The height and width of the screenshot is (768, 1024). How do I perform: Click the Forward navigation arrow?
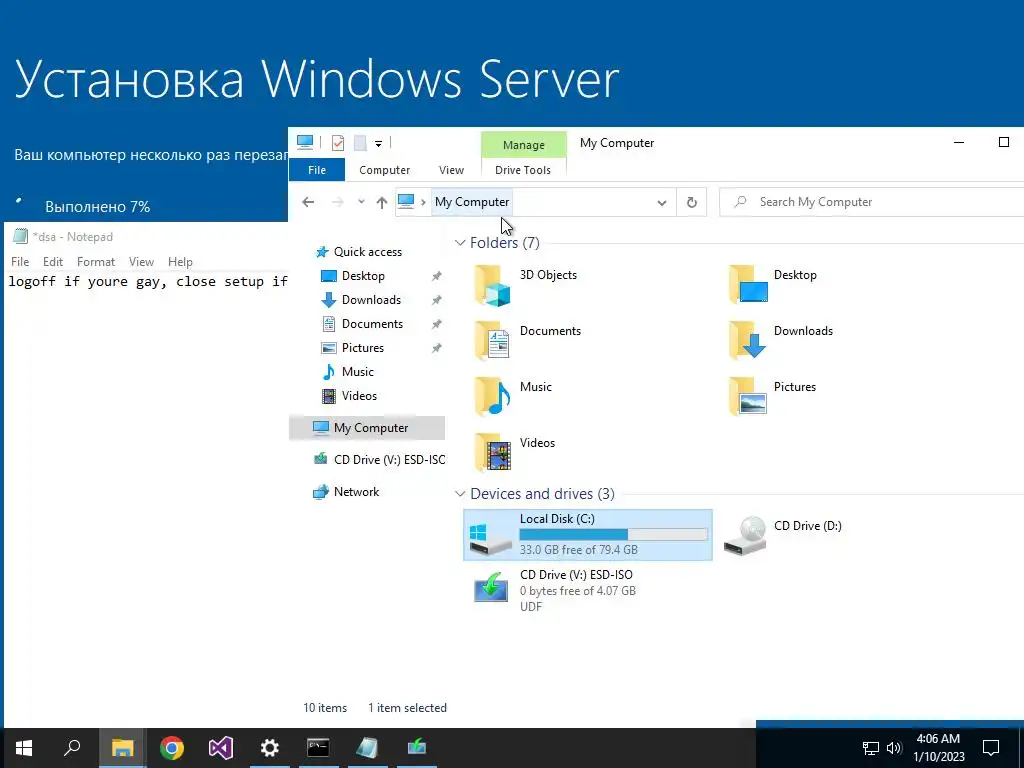pos(337,202)
